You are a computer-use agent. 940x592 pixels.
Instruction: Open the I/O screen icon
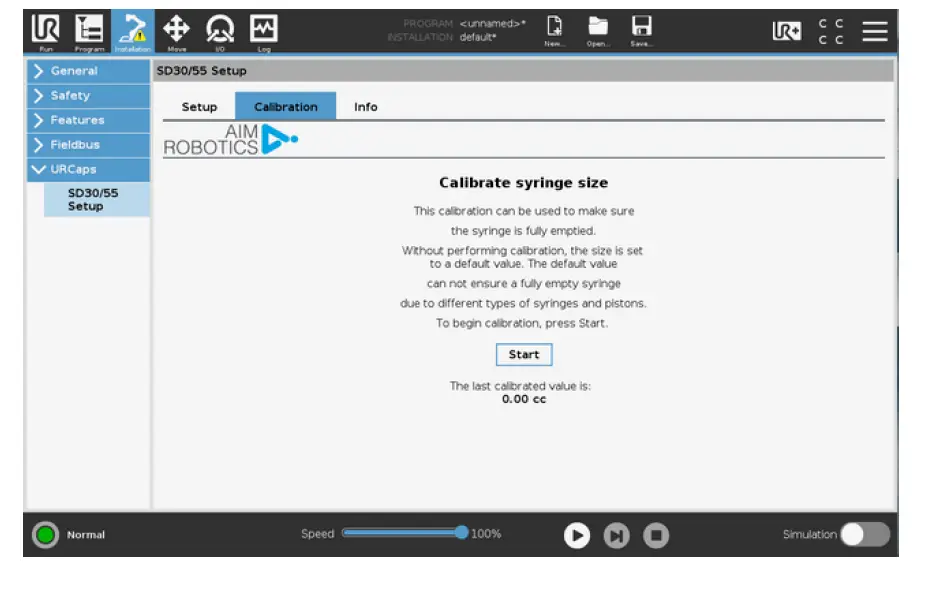pos(220,32)
